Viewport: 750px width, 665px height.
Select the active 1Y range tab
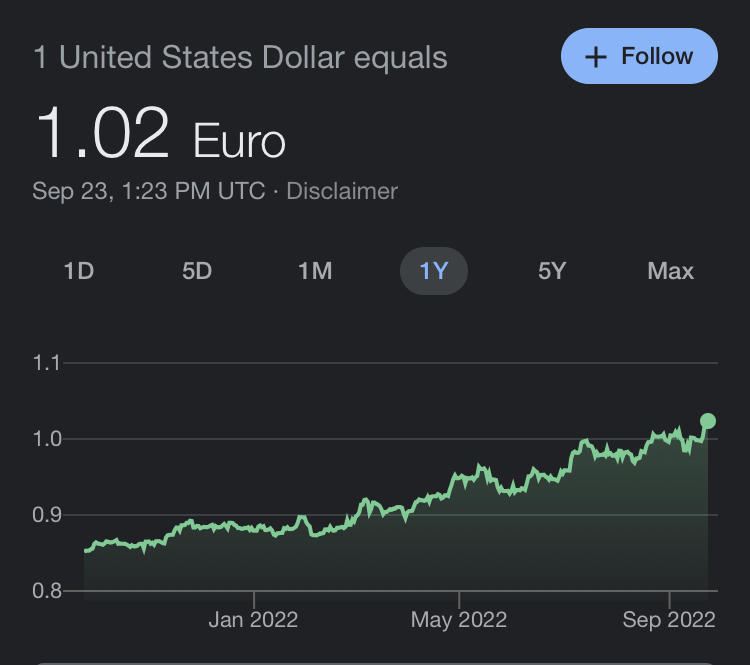click(433, 271)
